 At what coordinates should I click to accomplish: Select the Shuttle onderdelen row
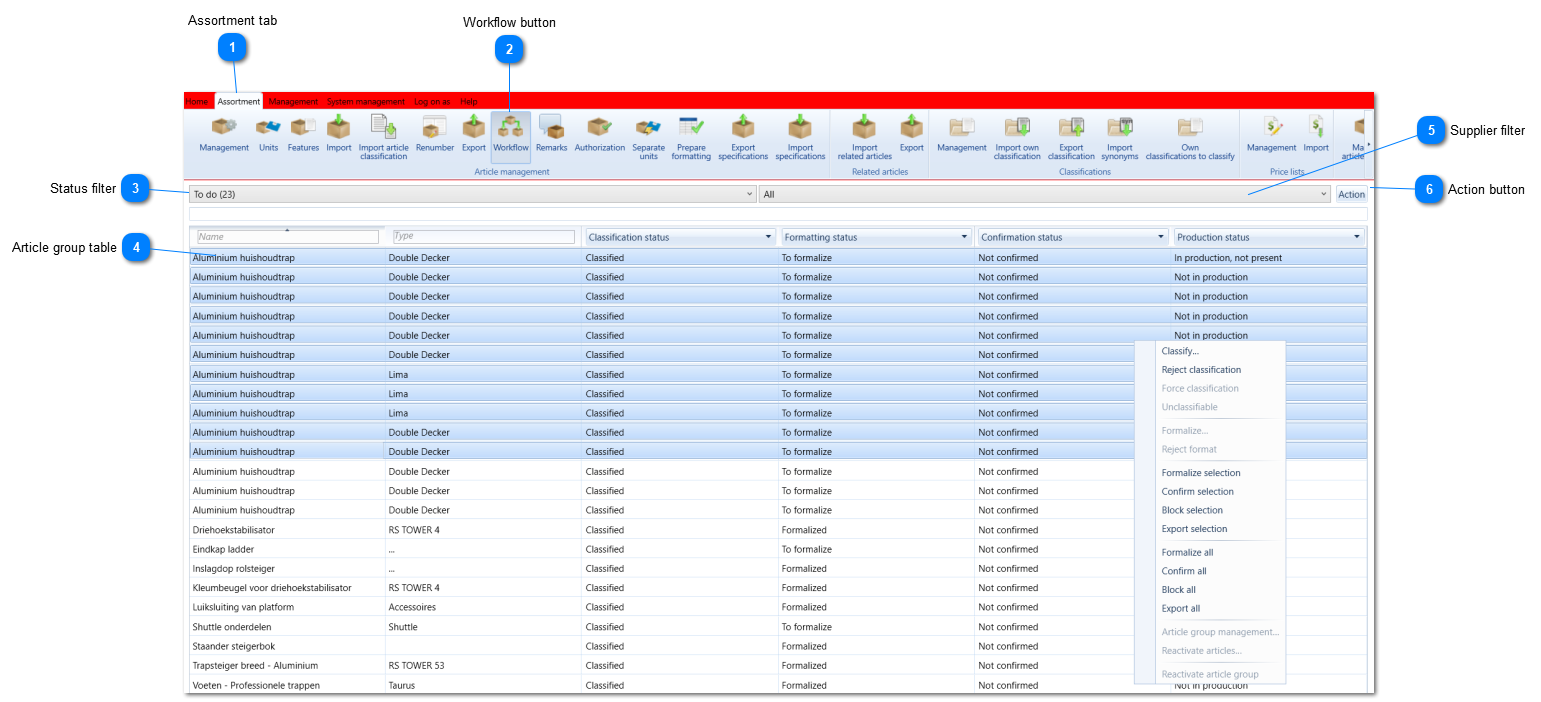click(x=778, y=627)
